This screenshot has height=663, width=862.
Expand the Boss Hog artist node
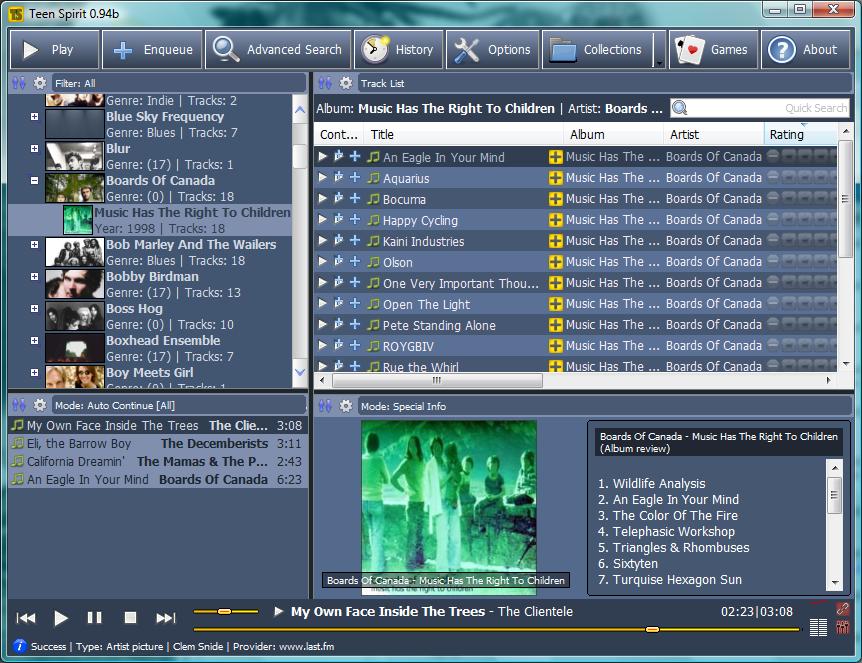pyautogui.click(x=35, y=308)
